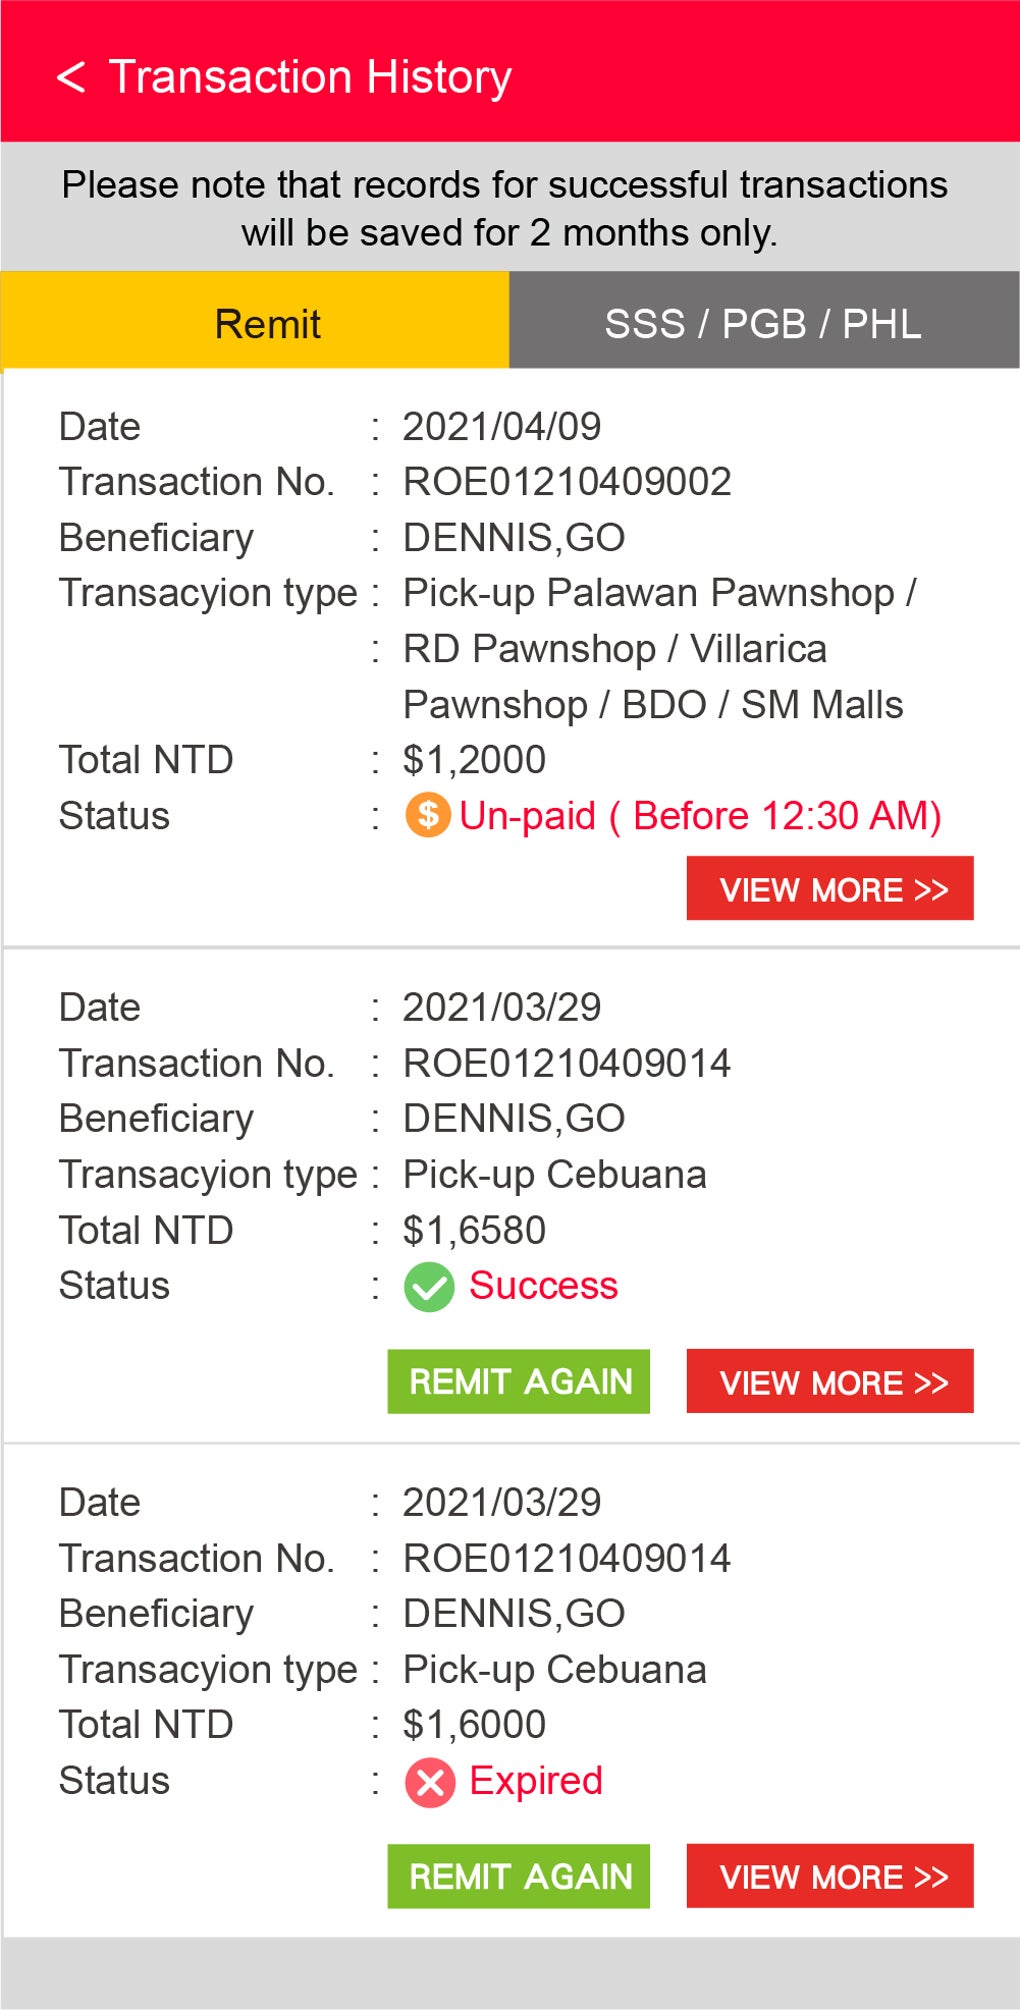The height and width of the screenshot is (2010, 1020).
Task: View more for the 2021/04/09 transaction
Action: (829, 888)
